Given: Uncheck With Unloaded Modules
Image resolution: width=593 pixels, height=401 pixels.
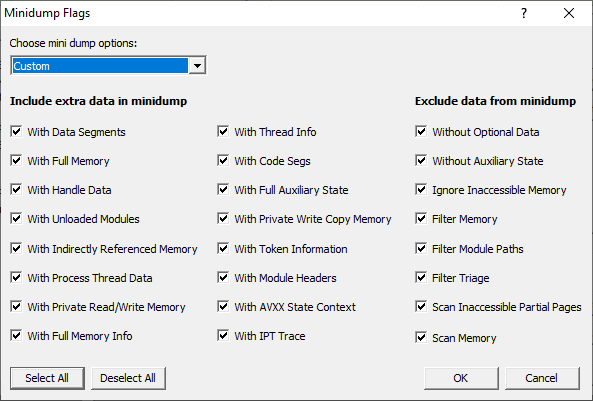Looking at the screenshot, I should 16,219.
